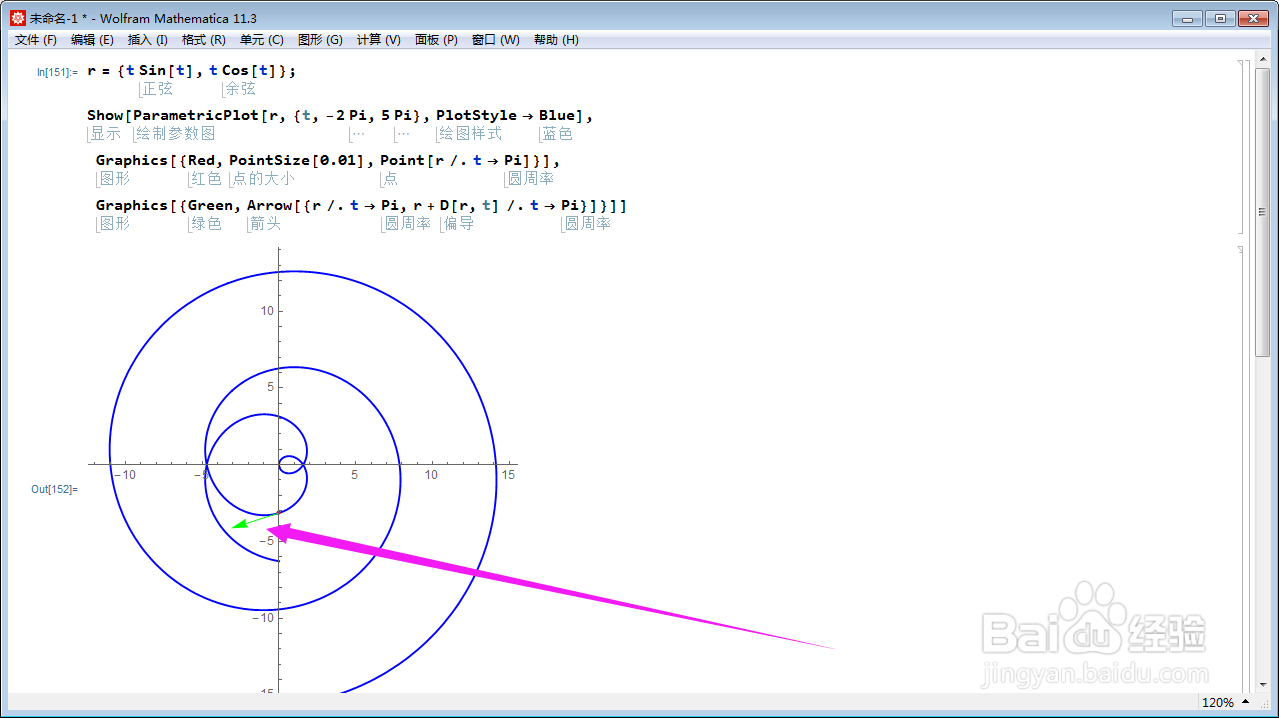Open the 计算 (V) menu
The height and width of the screenshot is (718, 1279).
(x=378, y=40)
